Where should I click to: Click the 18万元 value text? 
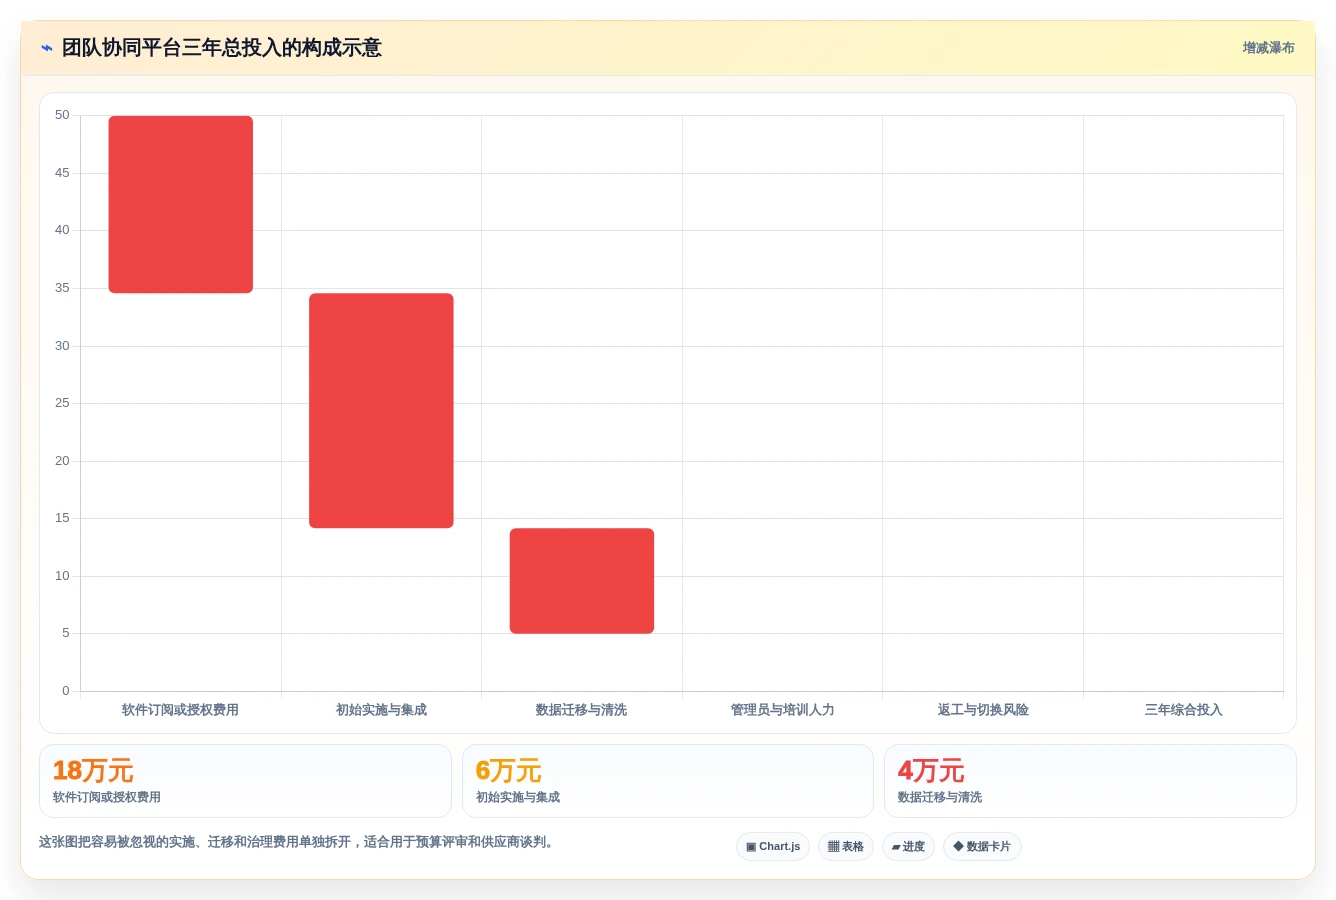point(93,771)
